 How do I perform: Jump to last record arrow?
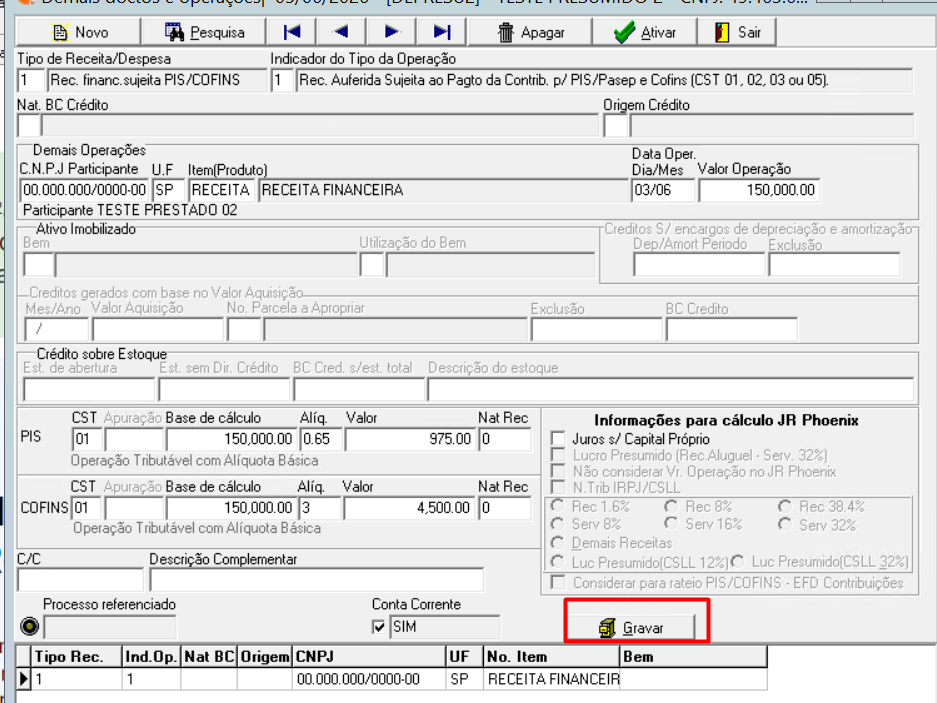point(442,32)
